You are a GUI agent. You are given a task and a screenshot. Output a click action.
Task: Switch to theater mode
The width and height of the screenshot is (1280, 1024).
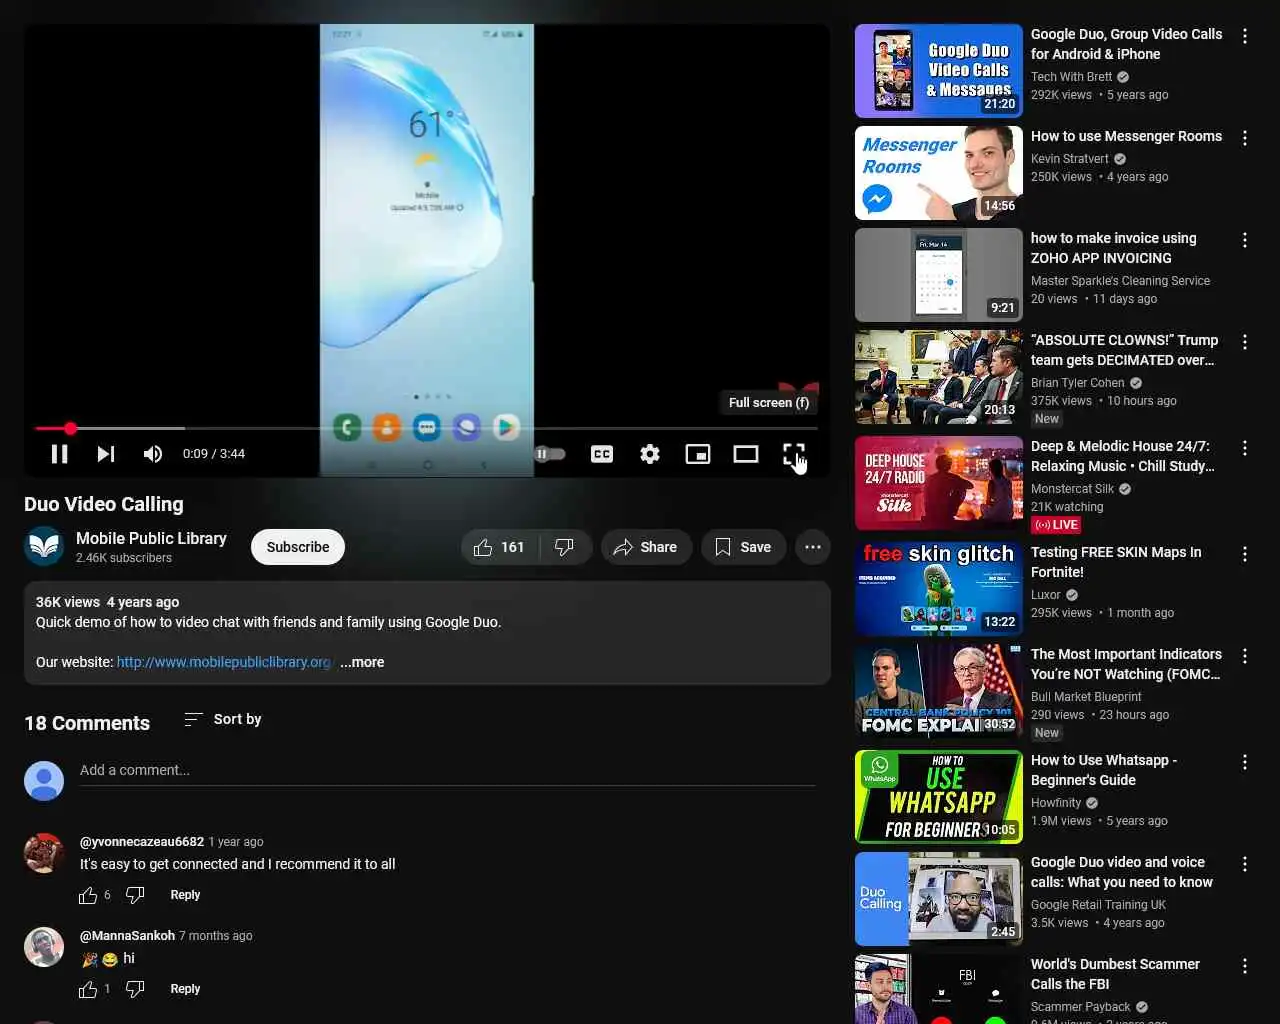(746, 454)
